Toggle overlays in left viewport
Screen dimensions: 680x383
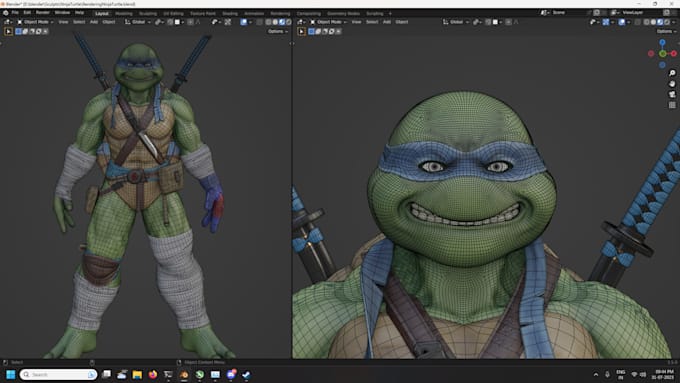point(244,22)
